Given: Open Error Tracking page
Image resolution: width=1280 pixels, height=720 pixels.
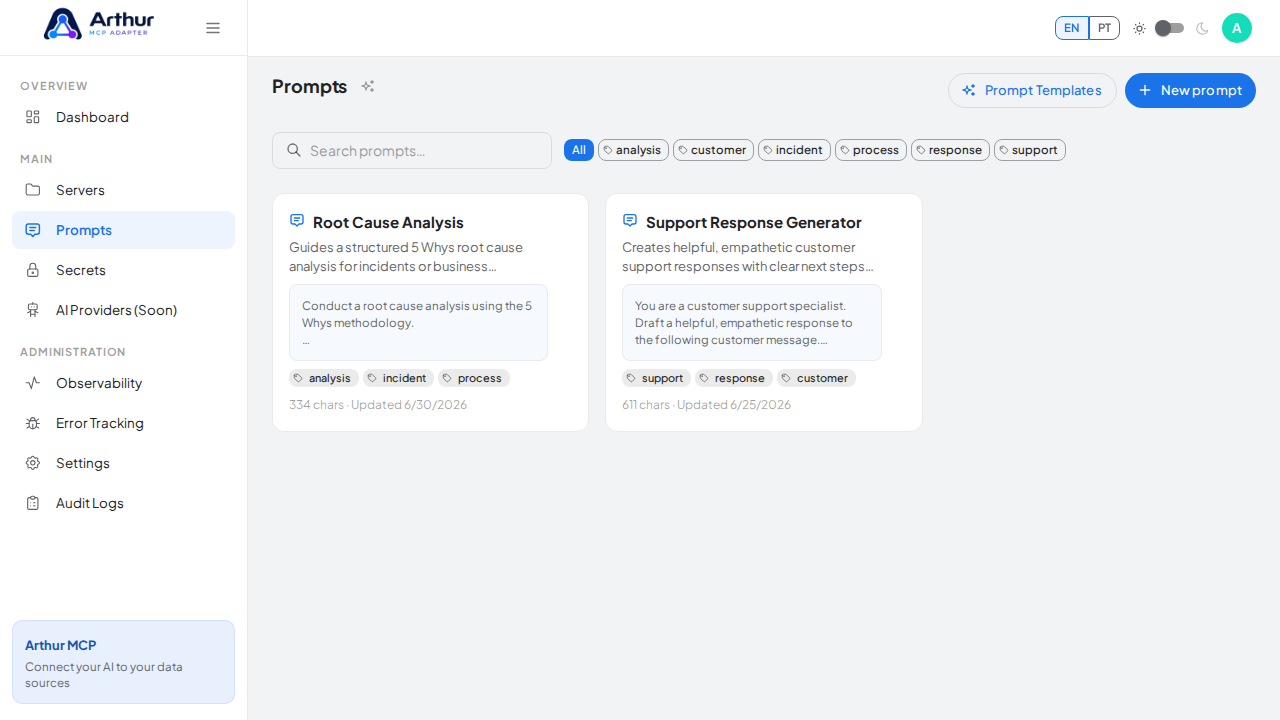Looking at the screenshot, I should [x=123, y=423].
